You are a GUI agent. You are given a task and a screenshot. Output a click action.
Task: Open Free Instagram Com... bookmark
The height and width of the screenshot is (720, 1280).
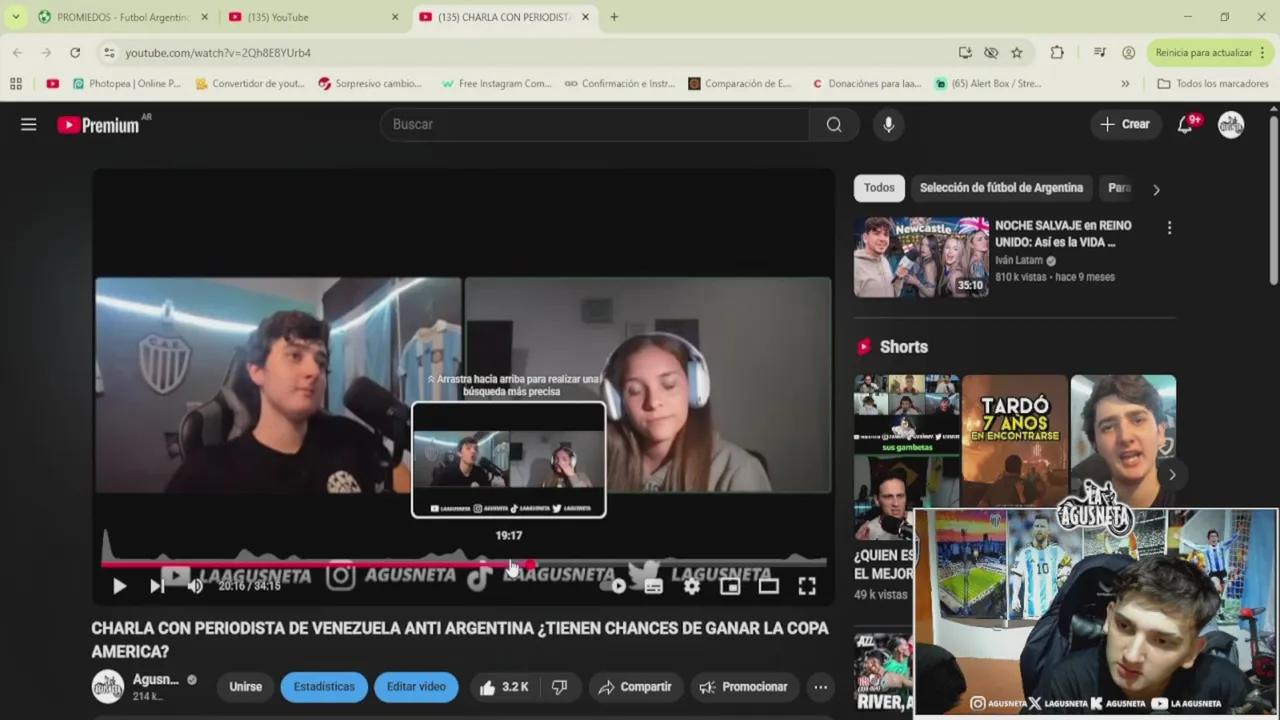click(497, 84)
